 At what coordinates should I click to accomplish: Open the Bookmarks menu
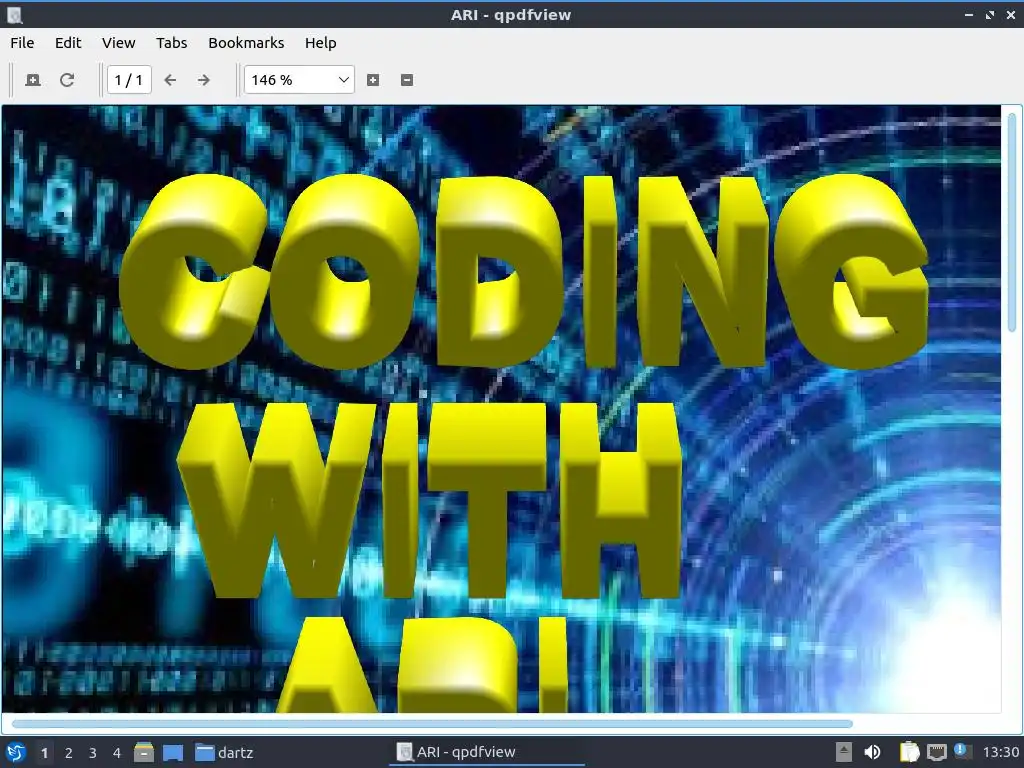[246, 42]
